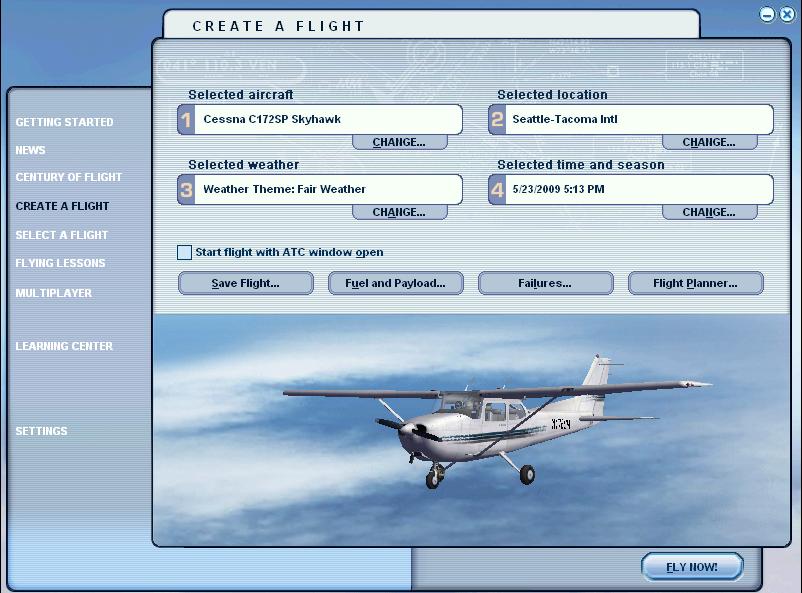Screen dimensions: 802x593
Task: Click the Cessna C172SP Skyhawk aircraft field
Action: coord(328,120)
